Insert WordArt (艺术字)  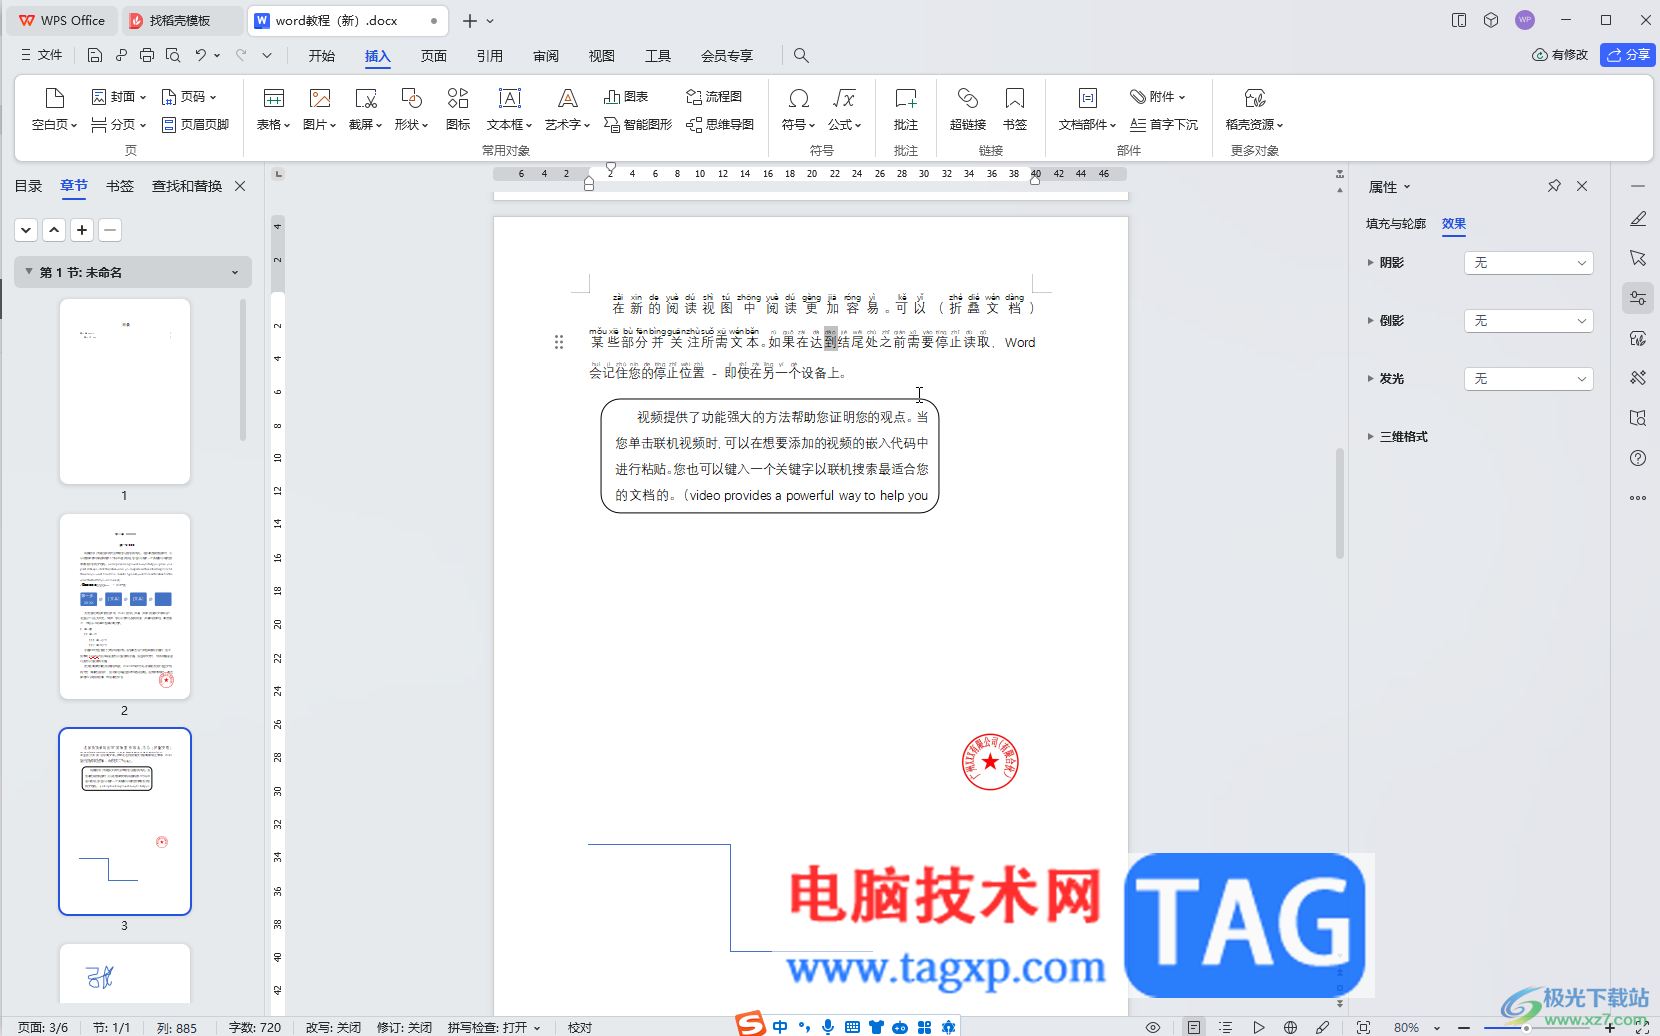pos(568,109)
